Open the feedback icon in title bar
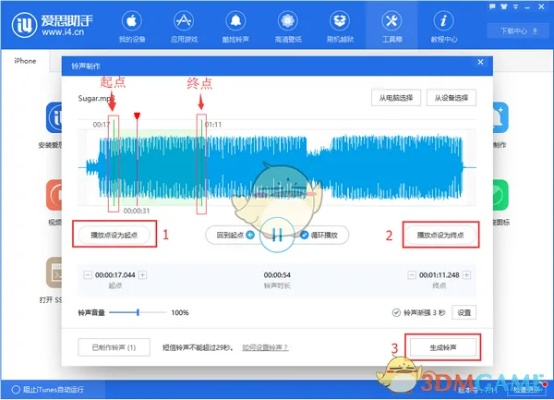Viewport: 554px width, 400px height. pos(492,6)
